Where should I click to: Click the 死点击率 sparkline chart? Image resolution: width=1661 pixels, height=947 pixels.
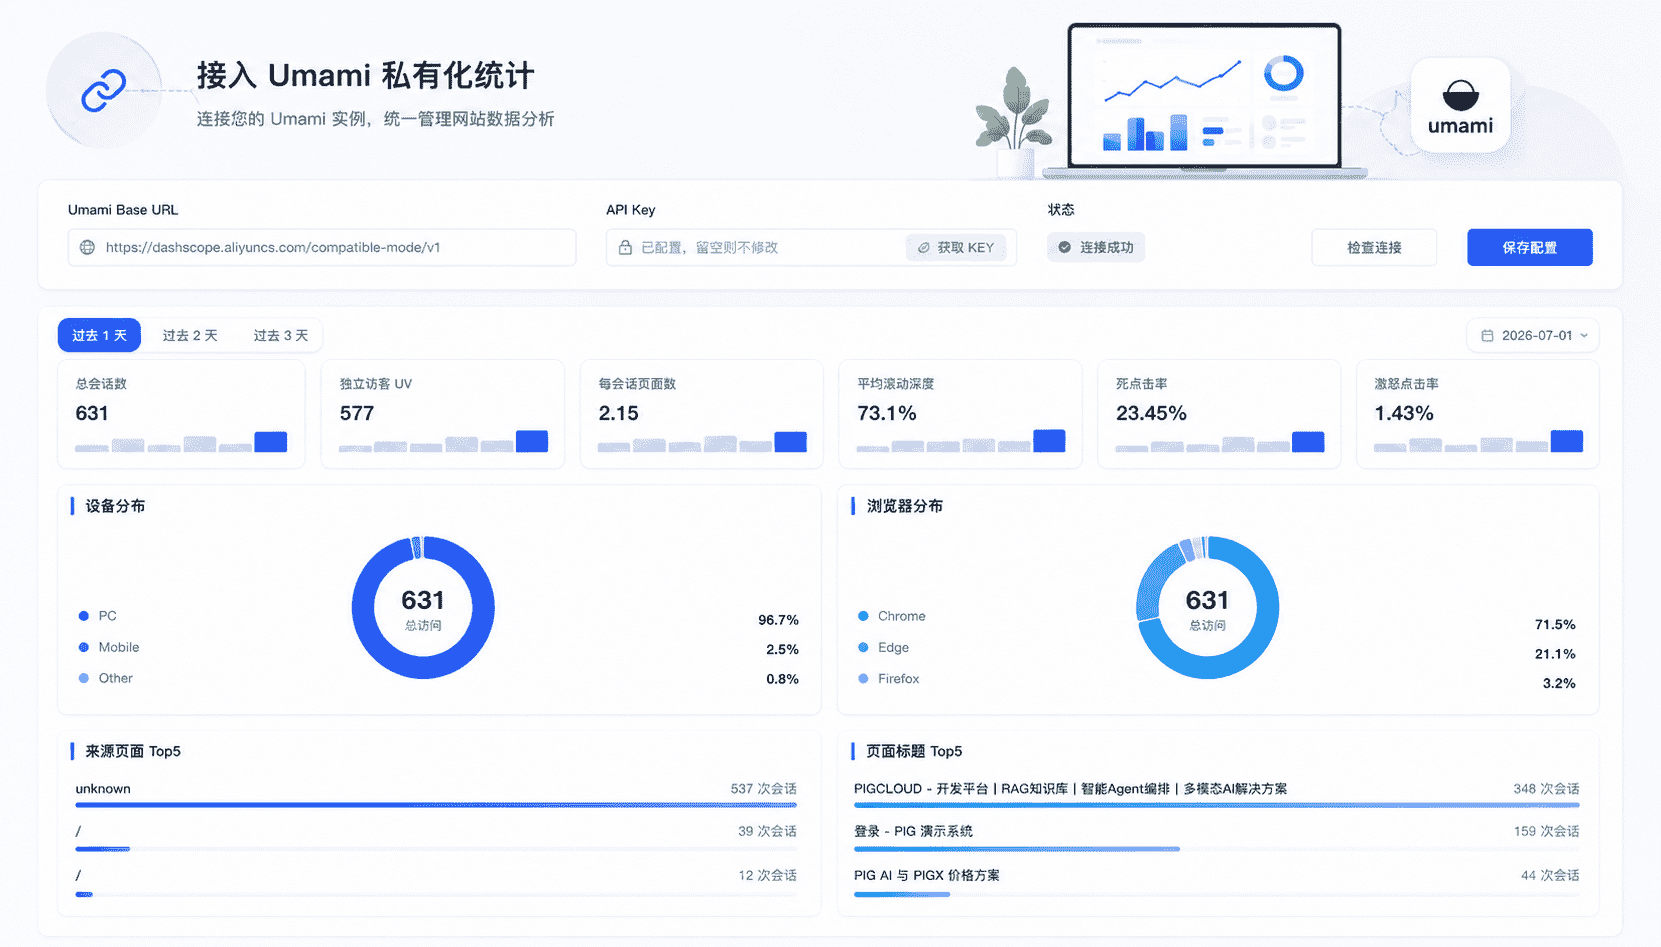pyautogui.click(x=1220, y=442)
